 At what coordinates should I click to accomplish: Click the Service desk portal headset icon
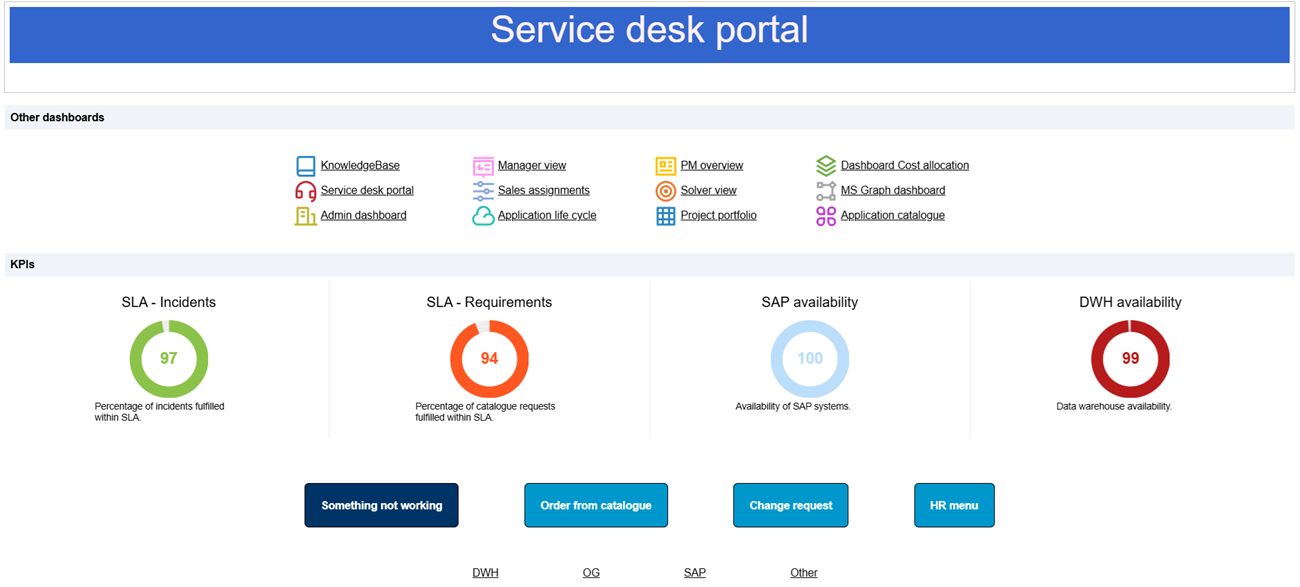306,191
